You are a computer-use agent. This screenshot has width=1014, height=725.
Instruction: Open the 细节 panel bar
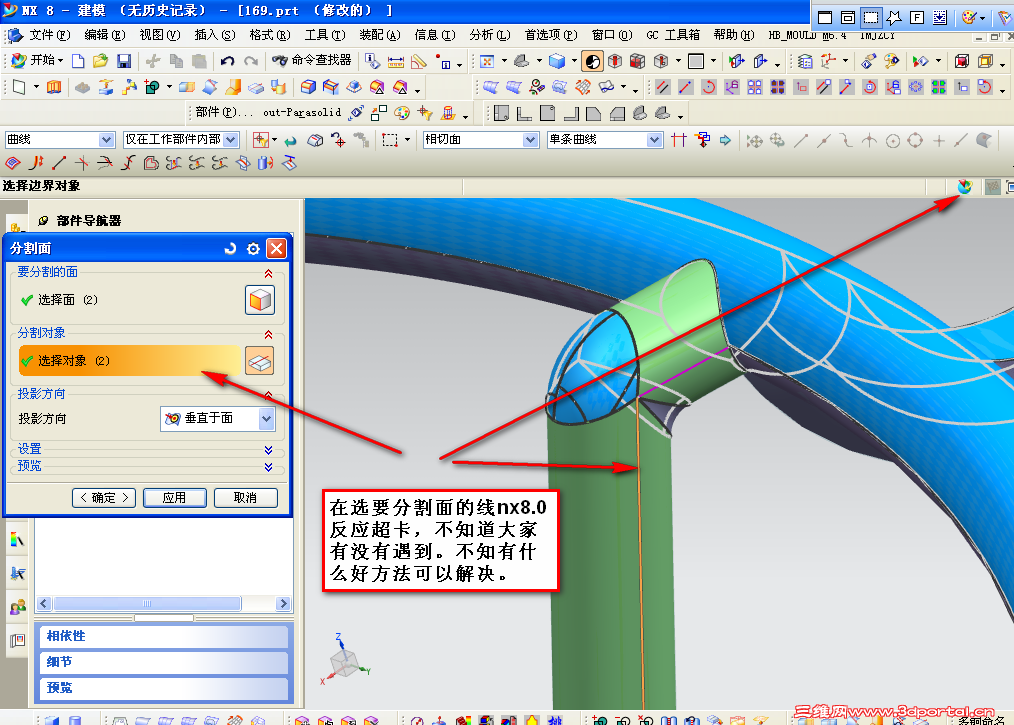164,662
